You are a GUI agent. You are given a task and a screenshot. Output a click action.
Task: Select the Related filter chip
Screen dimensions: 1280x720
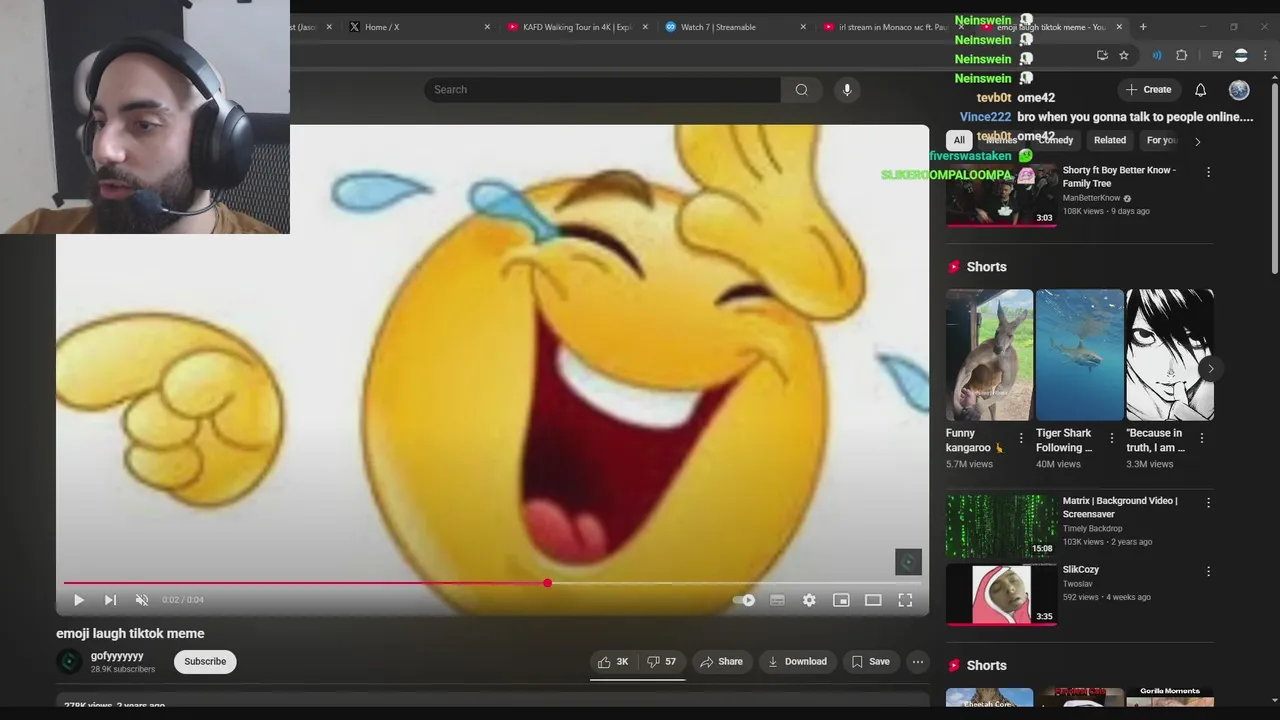coord(1110,140)
